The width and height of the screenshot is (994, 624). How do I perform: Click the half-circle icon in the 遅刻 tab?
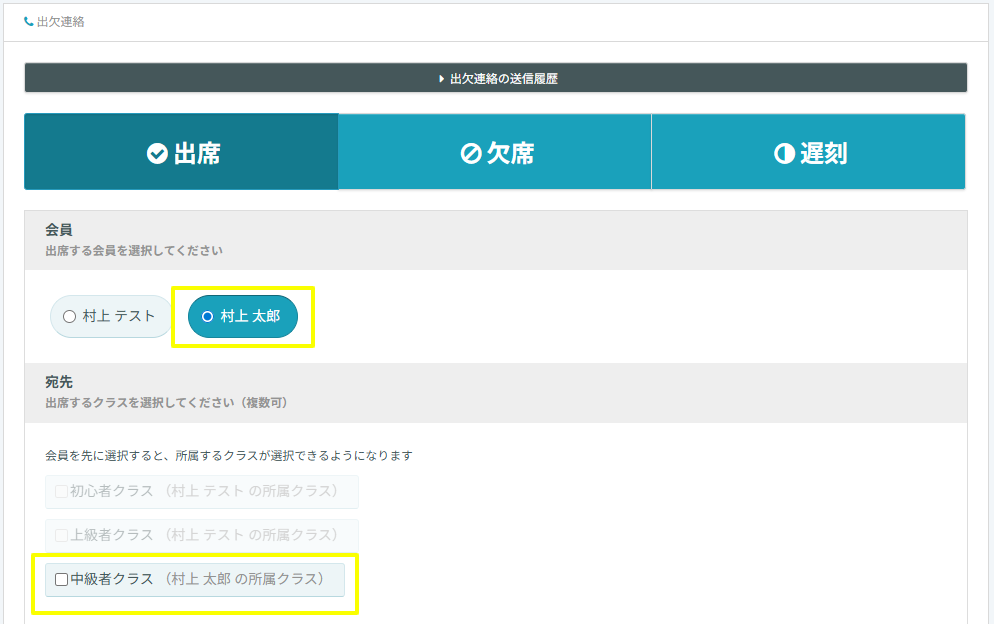[784, 153]
